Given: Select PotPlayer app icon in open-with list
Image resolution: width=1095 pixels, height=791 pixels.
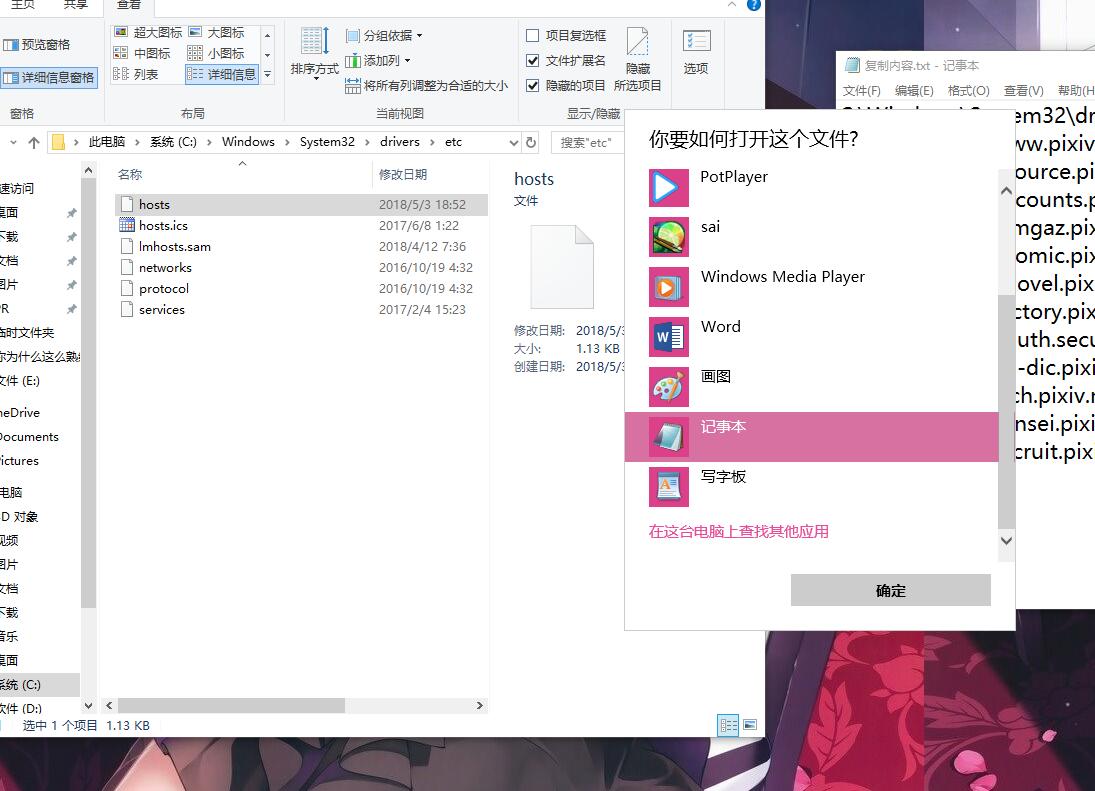Looking at the screenshot, I should pyautogui.click(x=668, y=188).
